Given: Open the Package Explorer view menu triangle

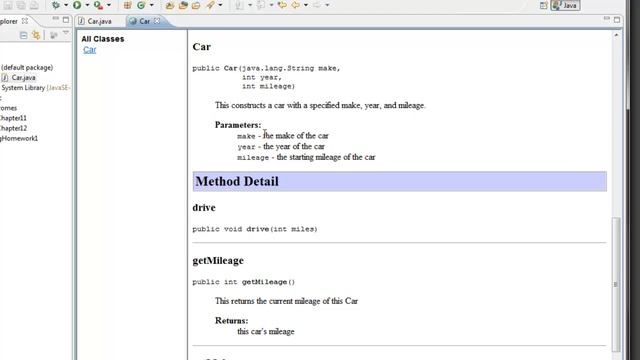Looking at the screenshot, I should pyautogui.click(x=66, y=33).
